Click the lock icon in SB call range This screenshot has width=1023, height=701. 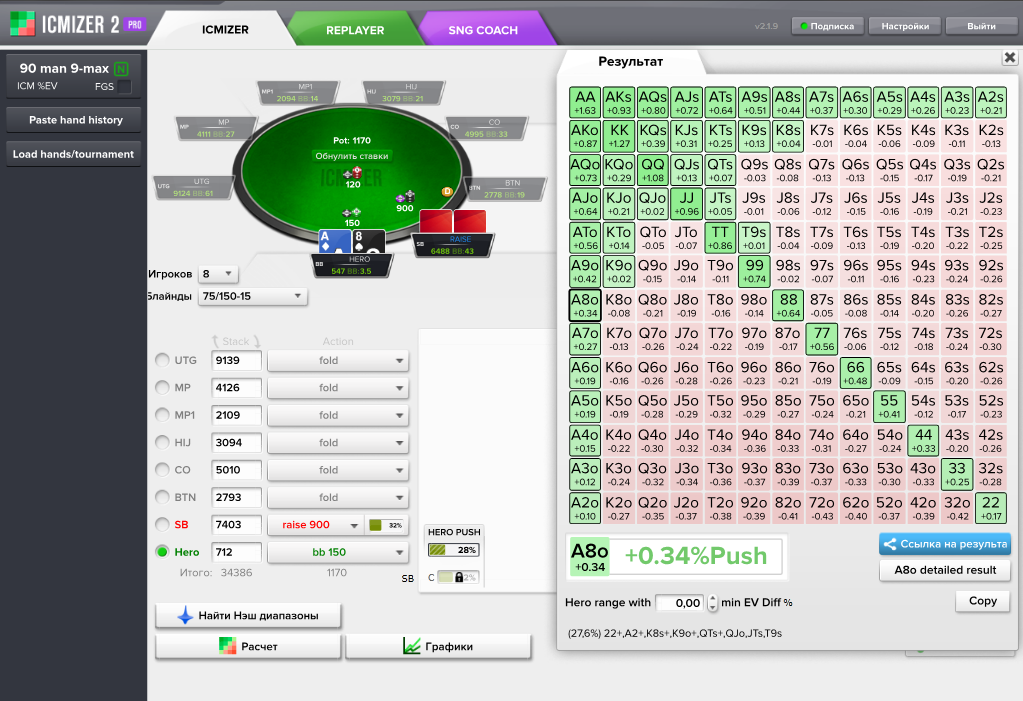click(459, 577)
